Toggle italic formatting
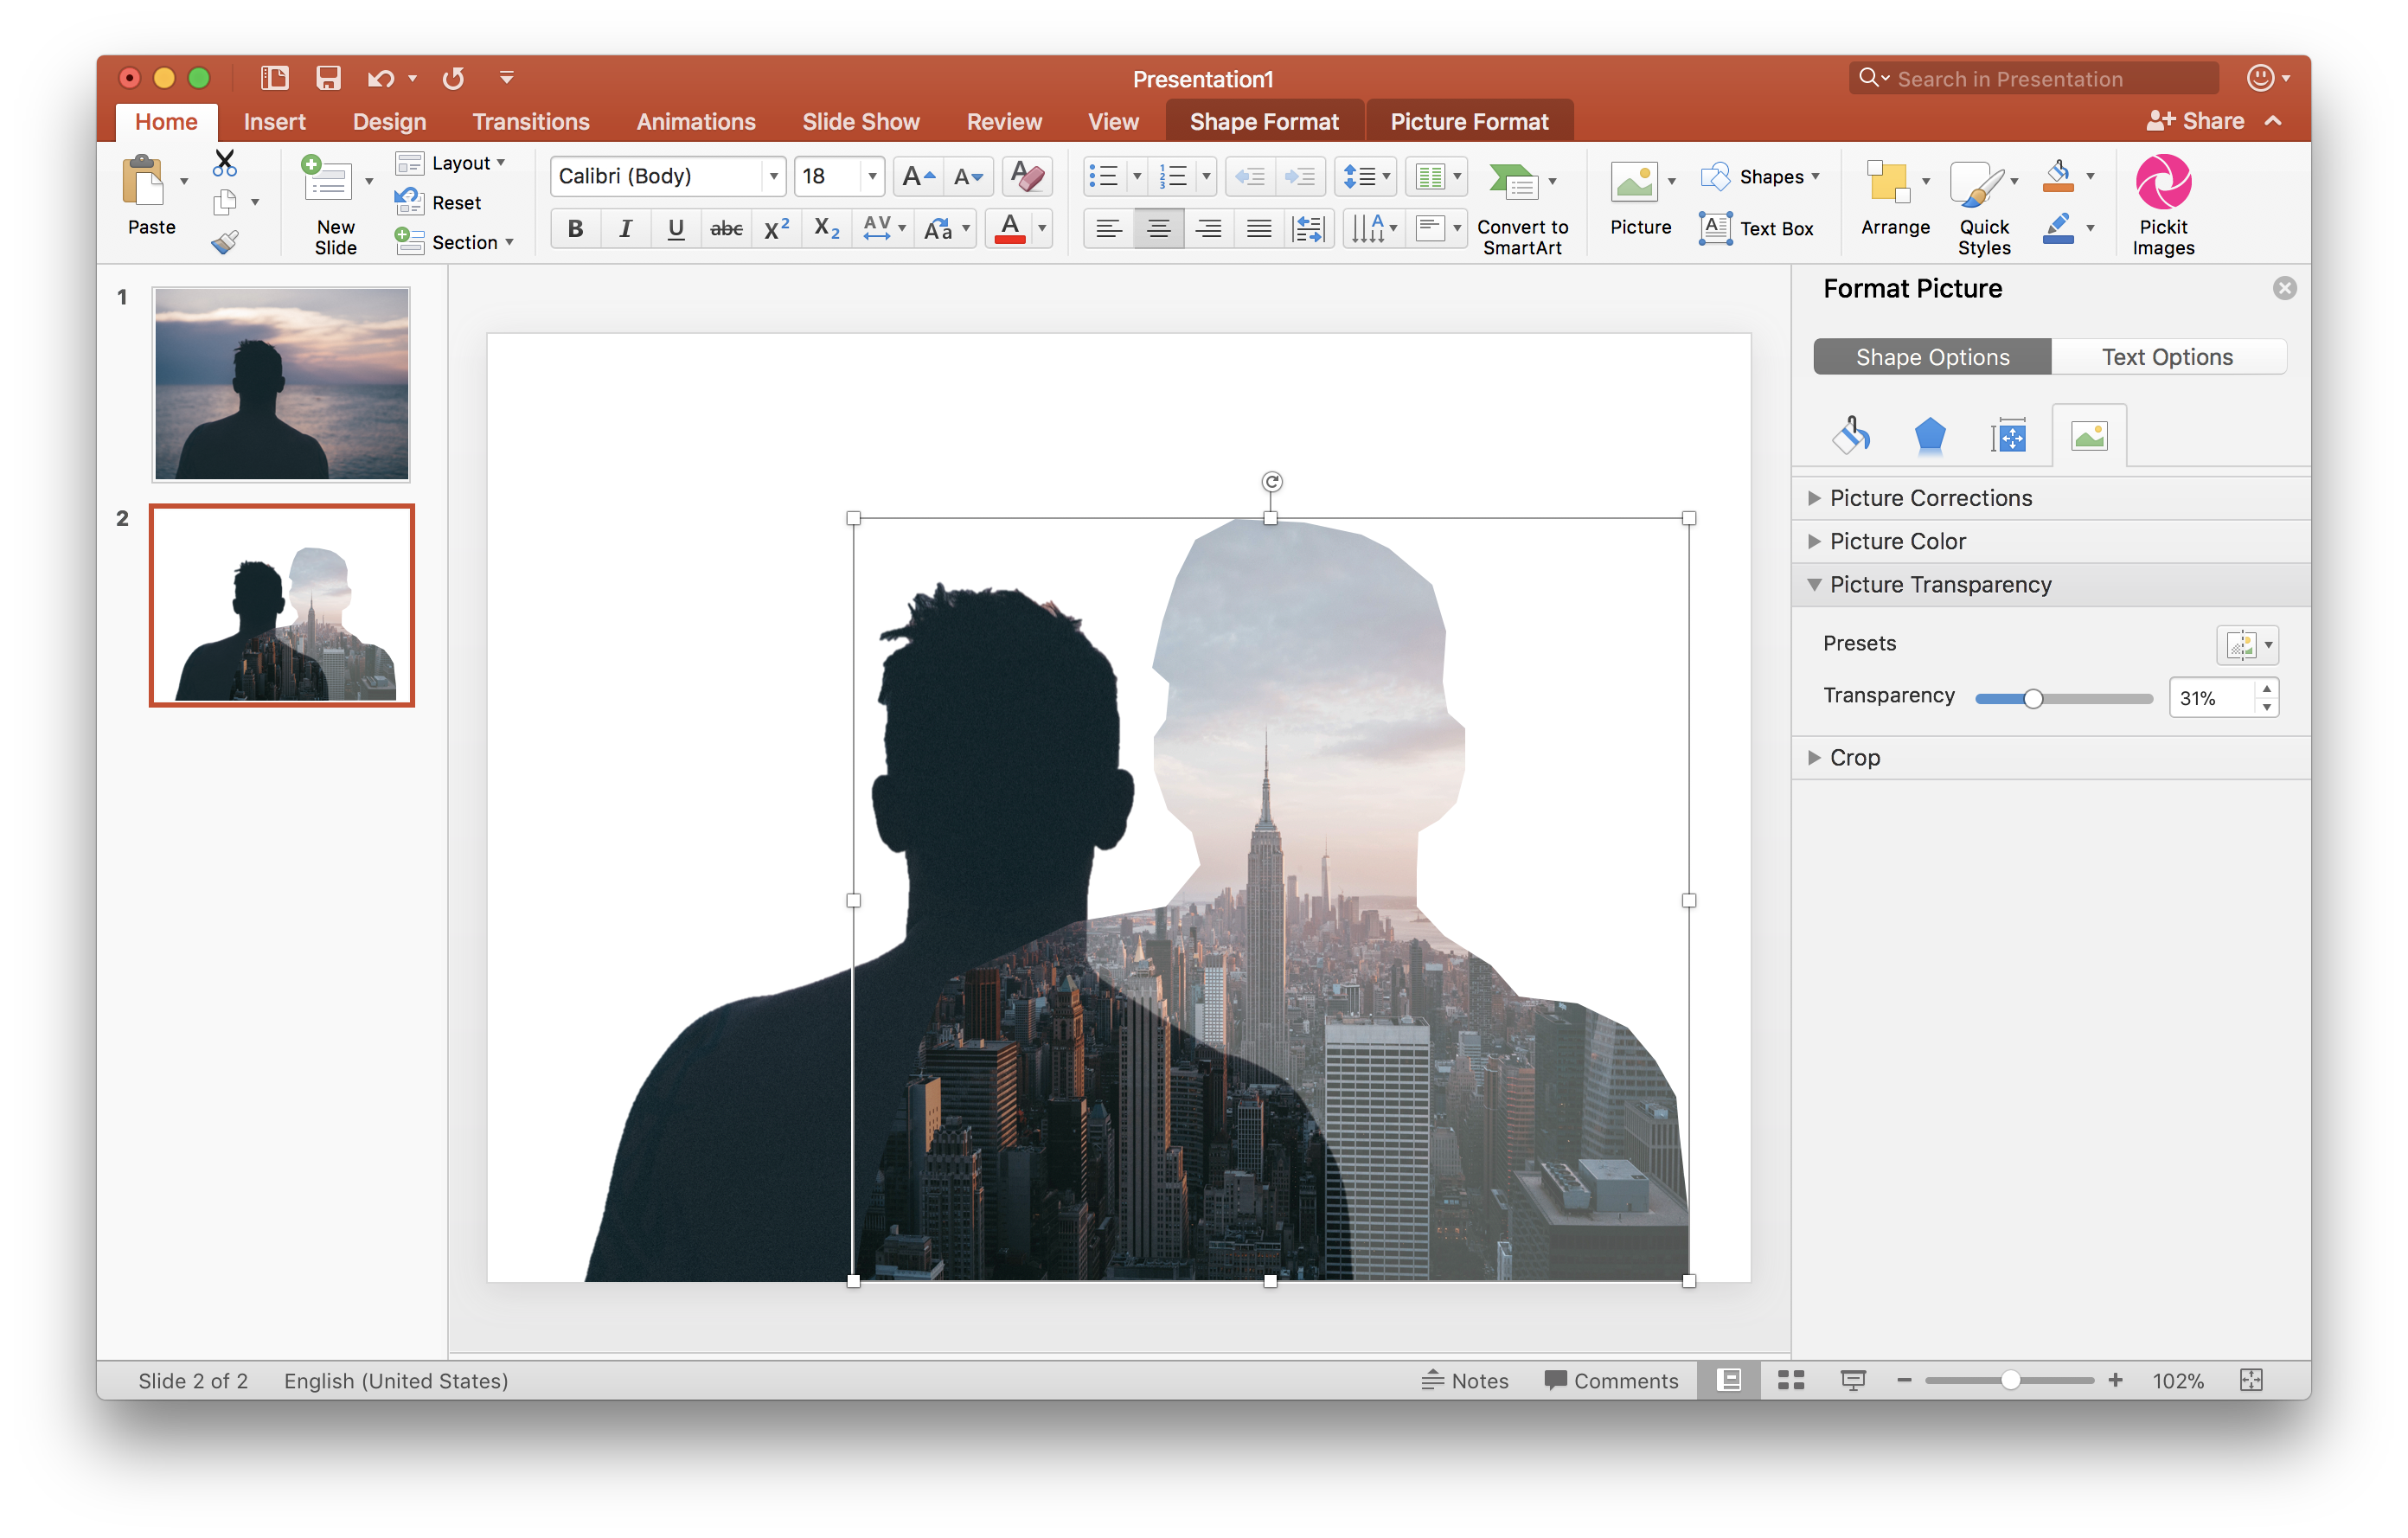 (625, 228)
